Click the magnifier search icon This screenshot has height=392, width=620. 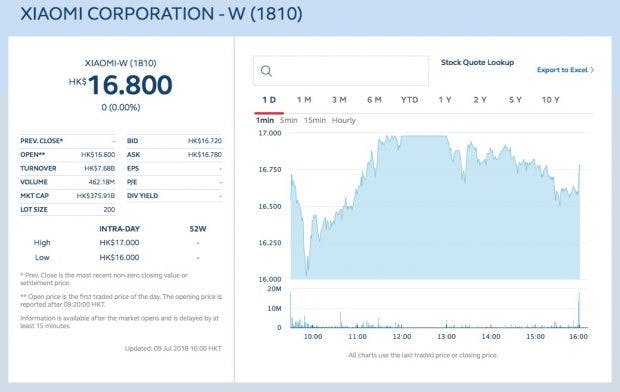click(267, 71)
